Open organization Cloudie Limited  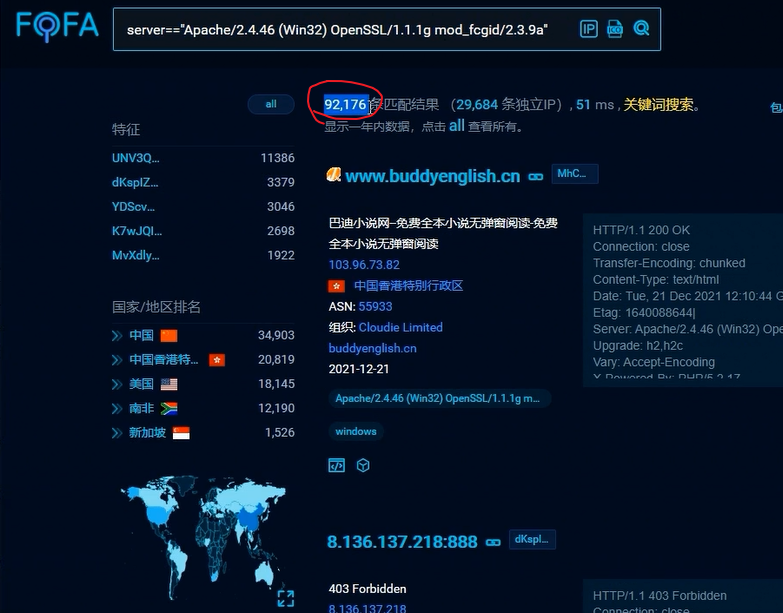pyautogui.click(x=400, y=327)
